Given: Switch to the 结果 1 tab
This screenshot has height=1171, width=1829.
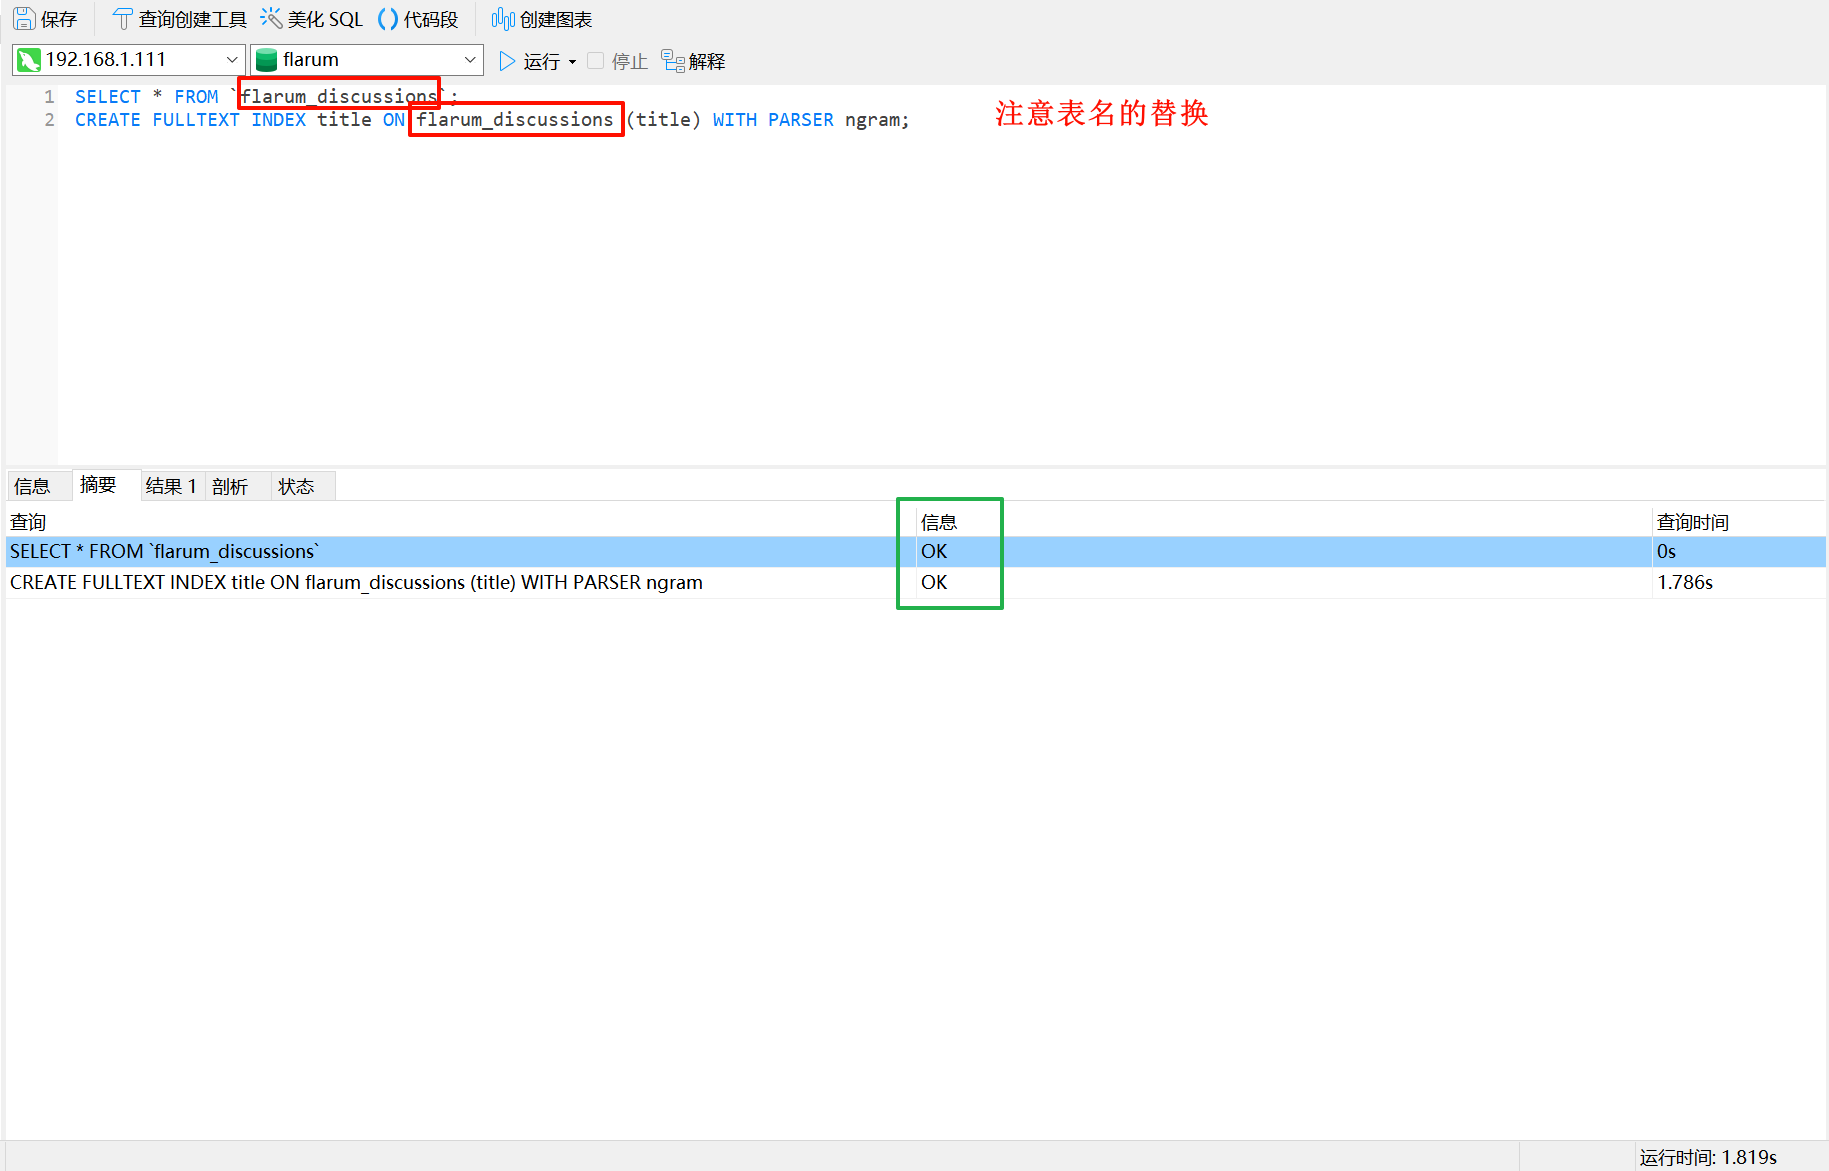Looking at the screenshot, I should (171, 486).
